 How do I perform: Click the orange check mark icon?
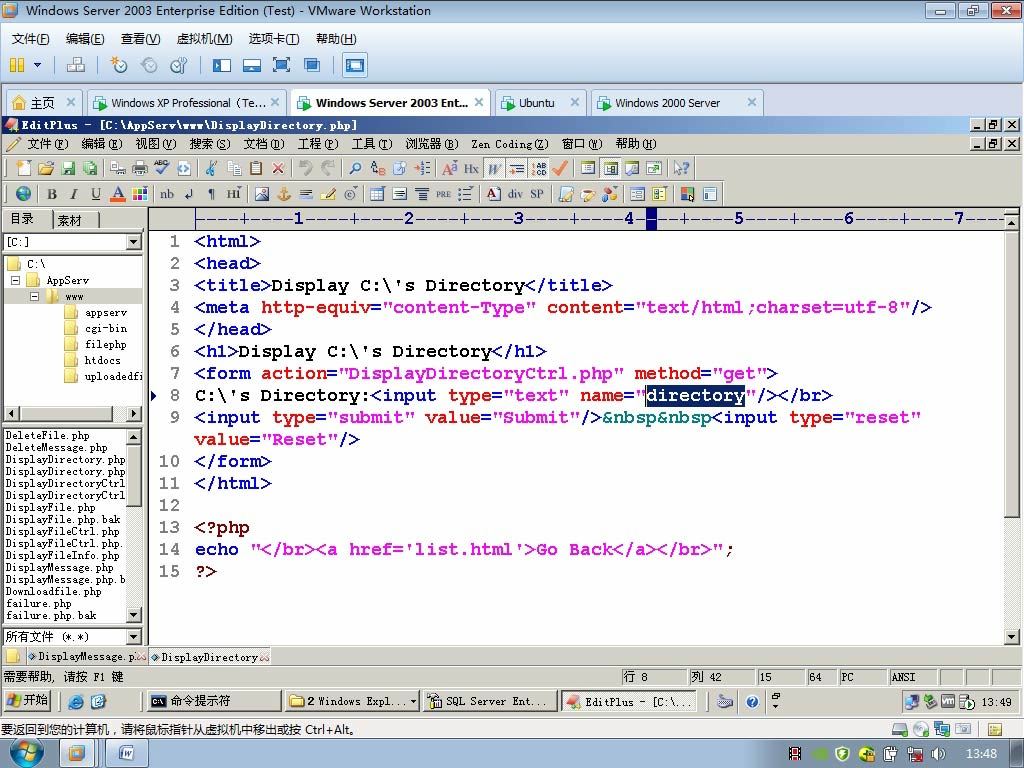click(560, 168)
